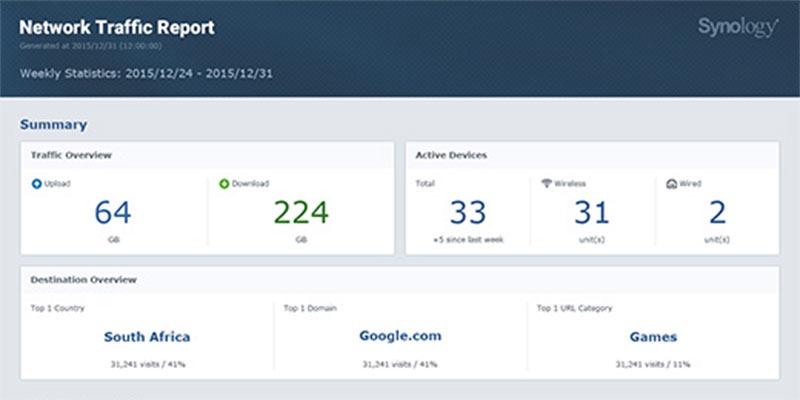Click the green Download arrow icon

tap(224, 184)
